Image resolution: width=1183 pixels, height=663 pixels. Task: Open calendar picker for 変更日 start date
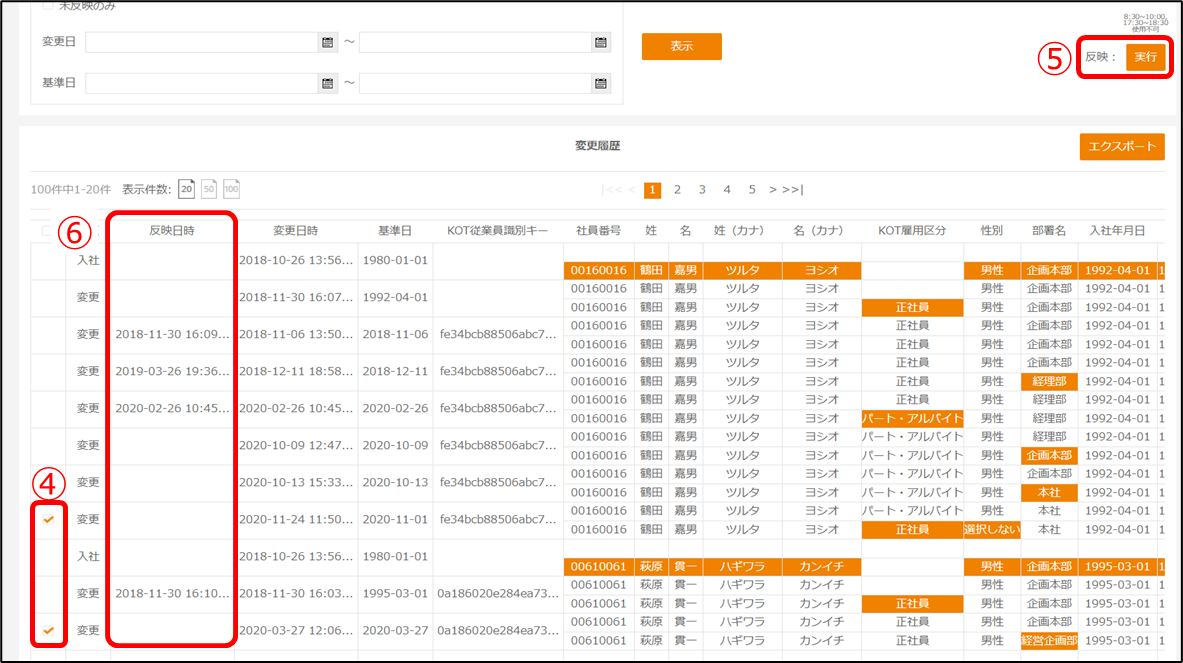click(x=327, y=42)
